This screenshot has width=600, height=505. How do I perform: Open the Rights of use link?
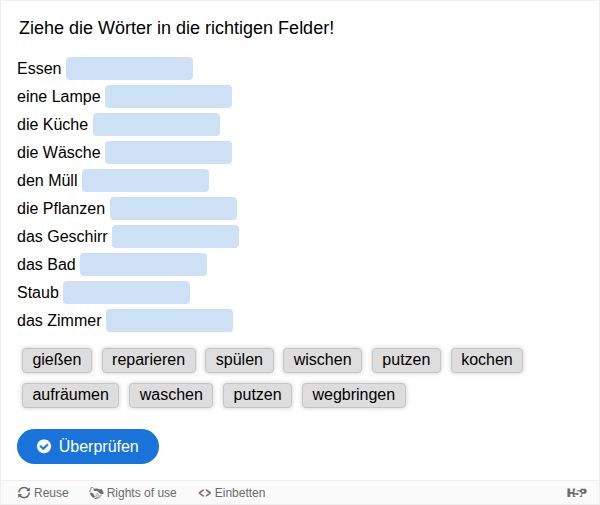[x=133, y=493]
